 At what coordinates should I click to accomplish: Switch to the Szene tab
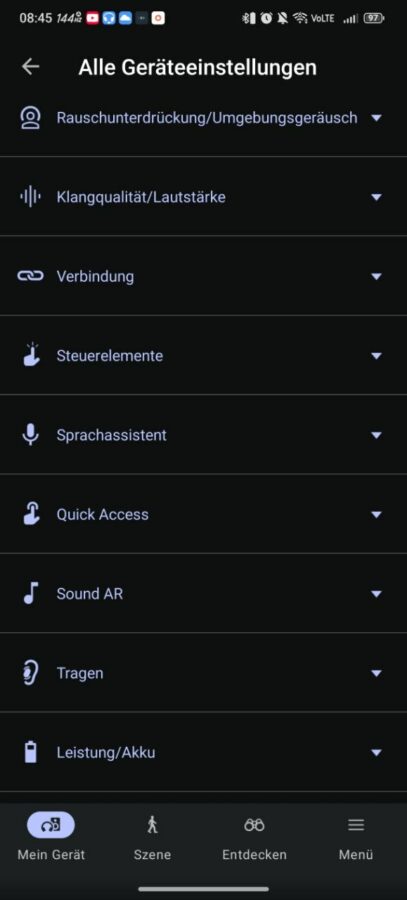tap(152, 838)
